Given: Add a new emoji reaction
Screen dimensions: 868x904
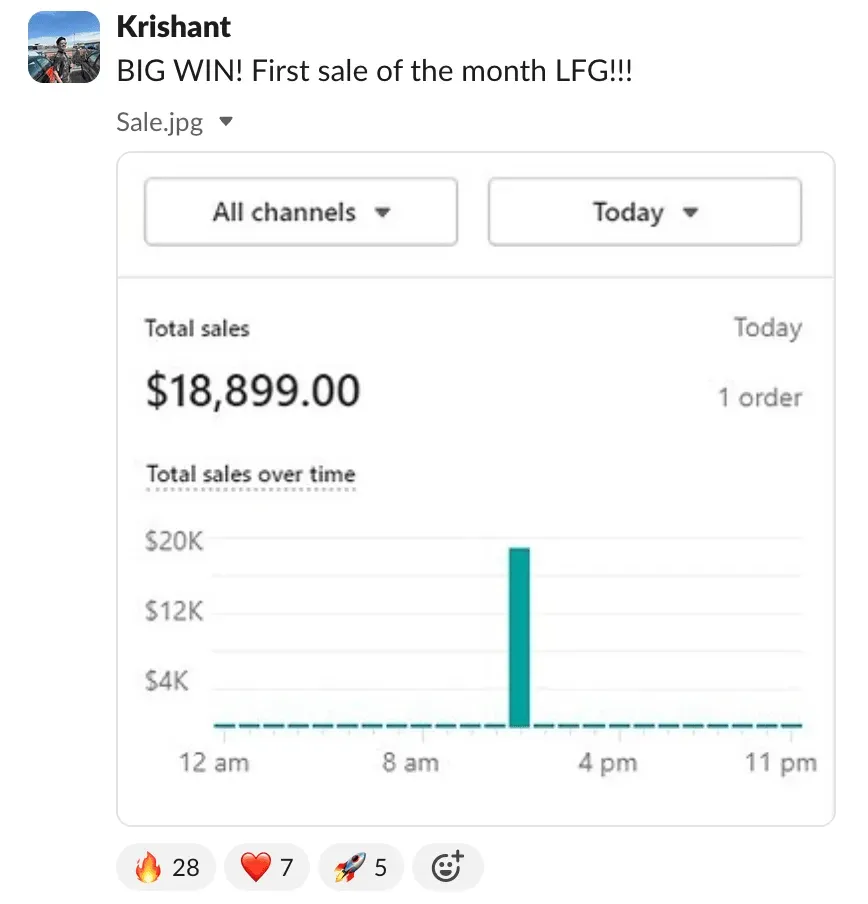Looking at the screenshot, I should pos(447,867).
